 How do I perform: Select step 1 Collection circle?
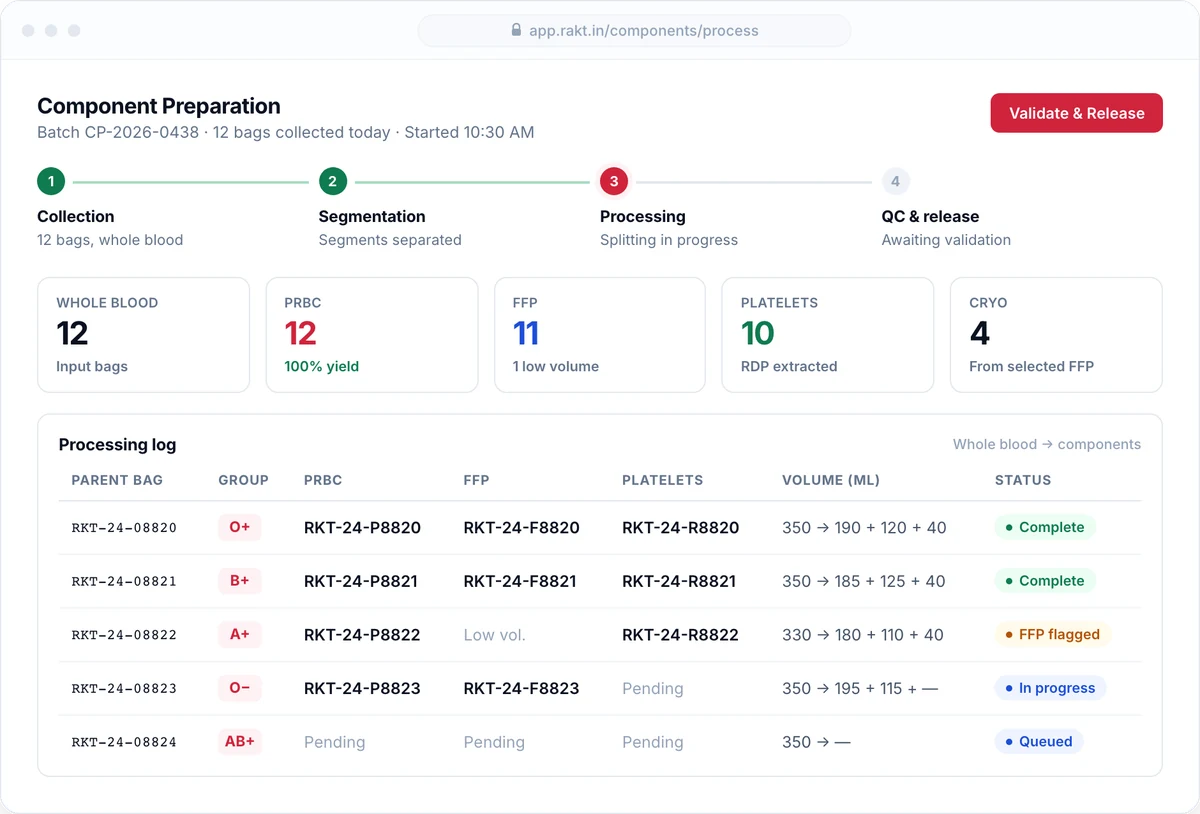[51, 181]
